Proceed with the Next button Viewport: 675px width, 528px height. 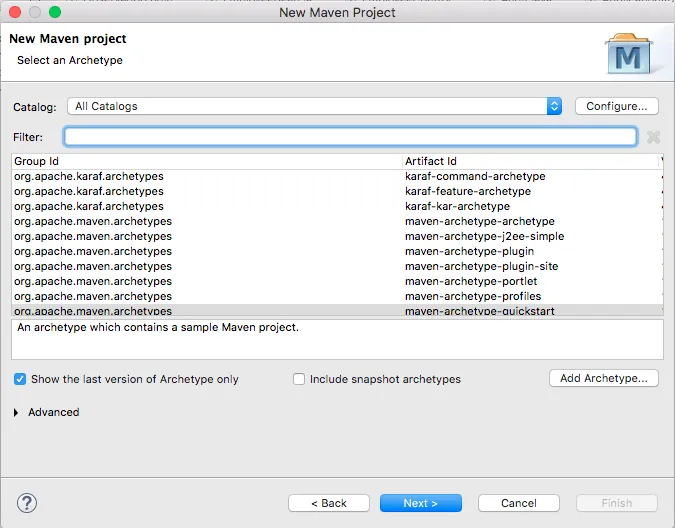point(421,503)
